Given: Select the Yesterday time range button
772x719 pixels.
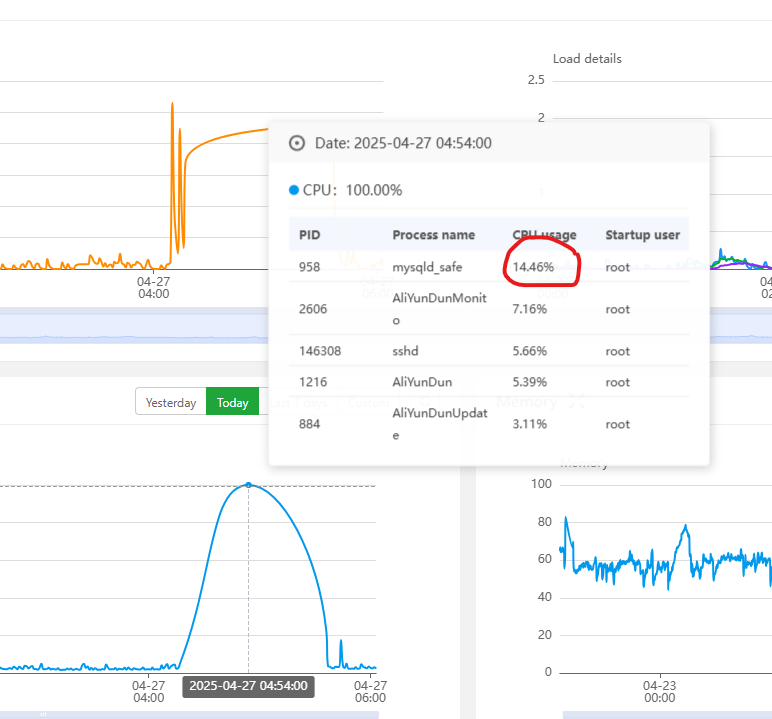Looking at the screenshot, I should click(x=171, y=402).
